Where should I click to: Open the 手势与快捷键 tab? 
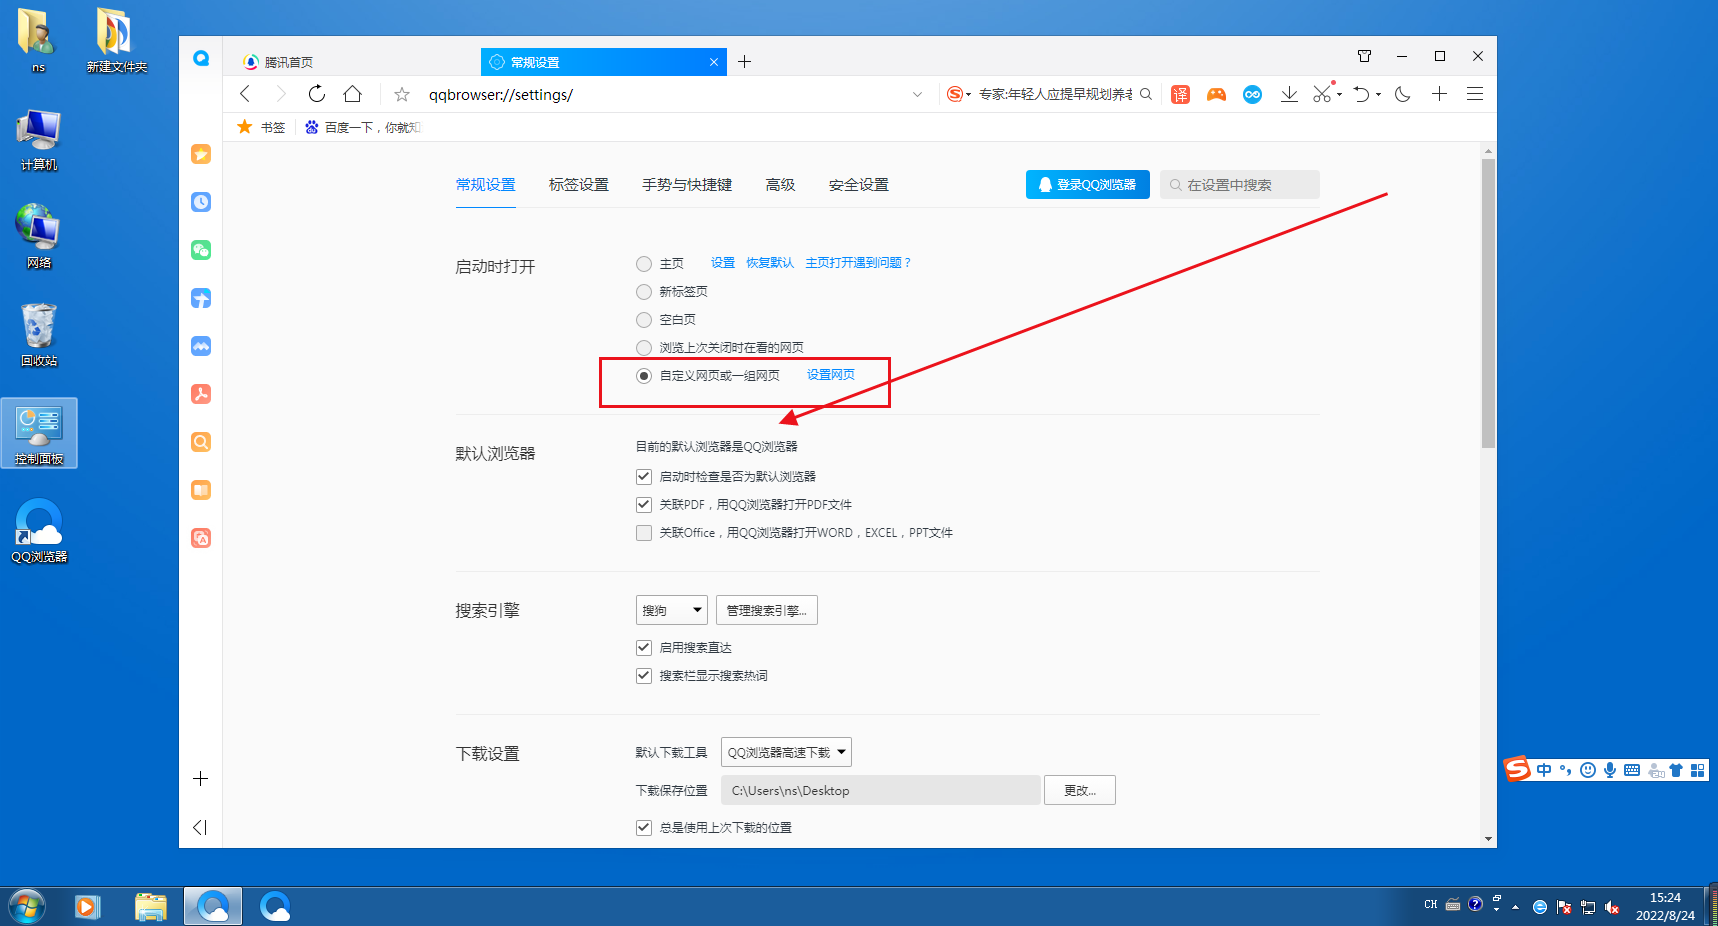687,185
